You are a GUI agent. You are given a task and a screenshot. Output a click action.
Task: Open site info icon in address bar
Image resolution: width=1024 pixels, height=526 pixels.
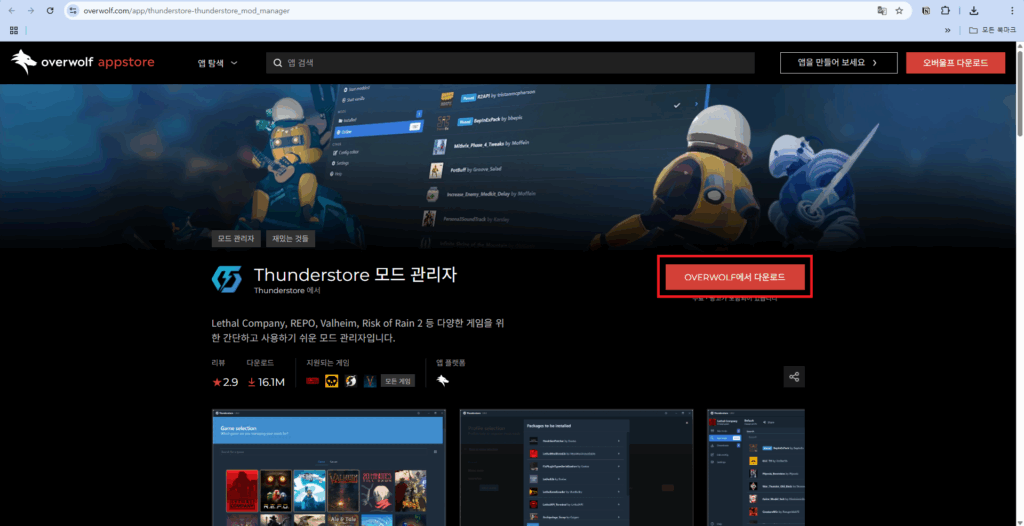73,10
